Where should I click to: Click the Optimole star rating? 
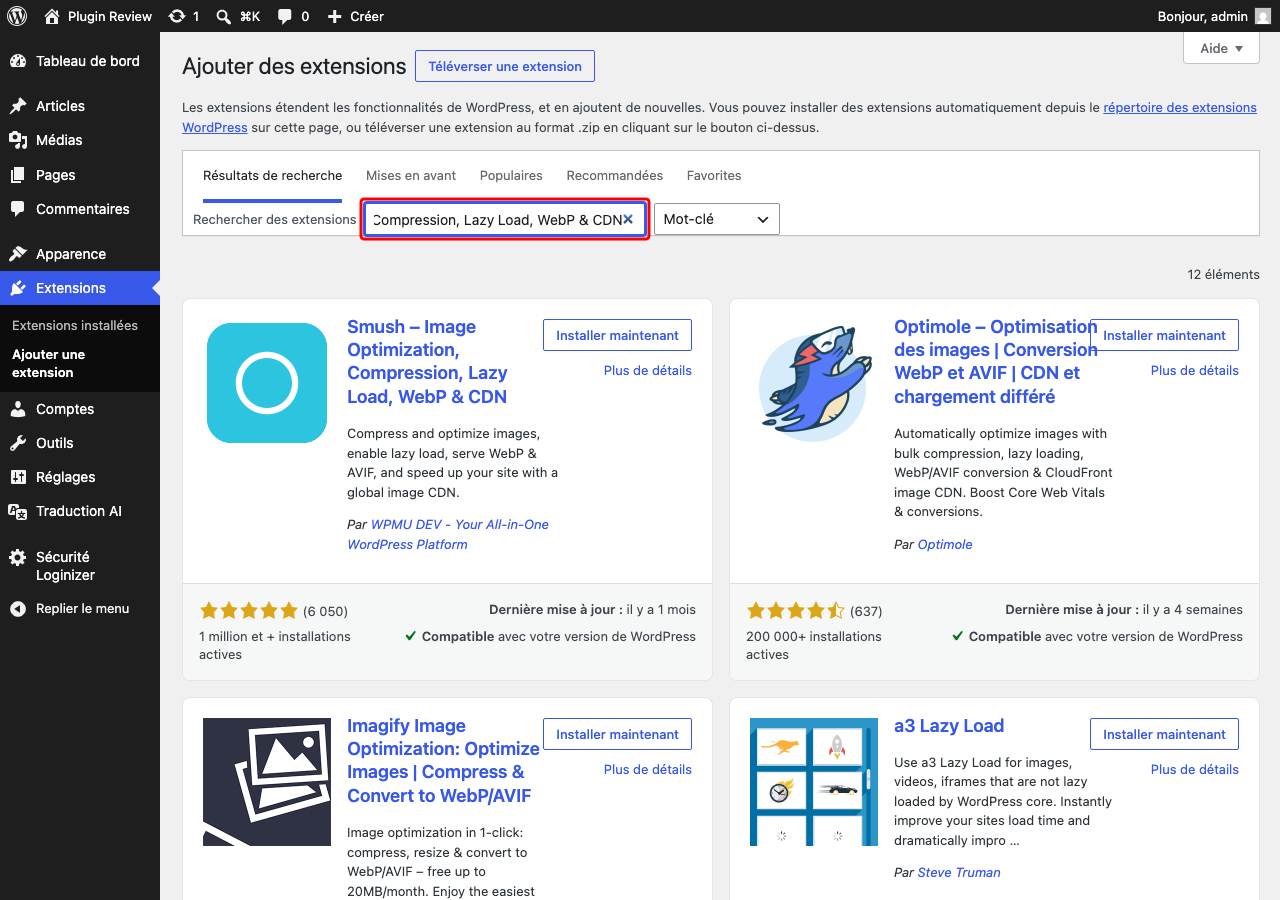click(796, 610)
